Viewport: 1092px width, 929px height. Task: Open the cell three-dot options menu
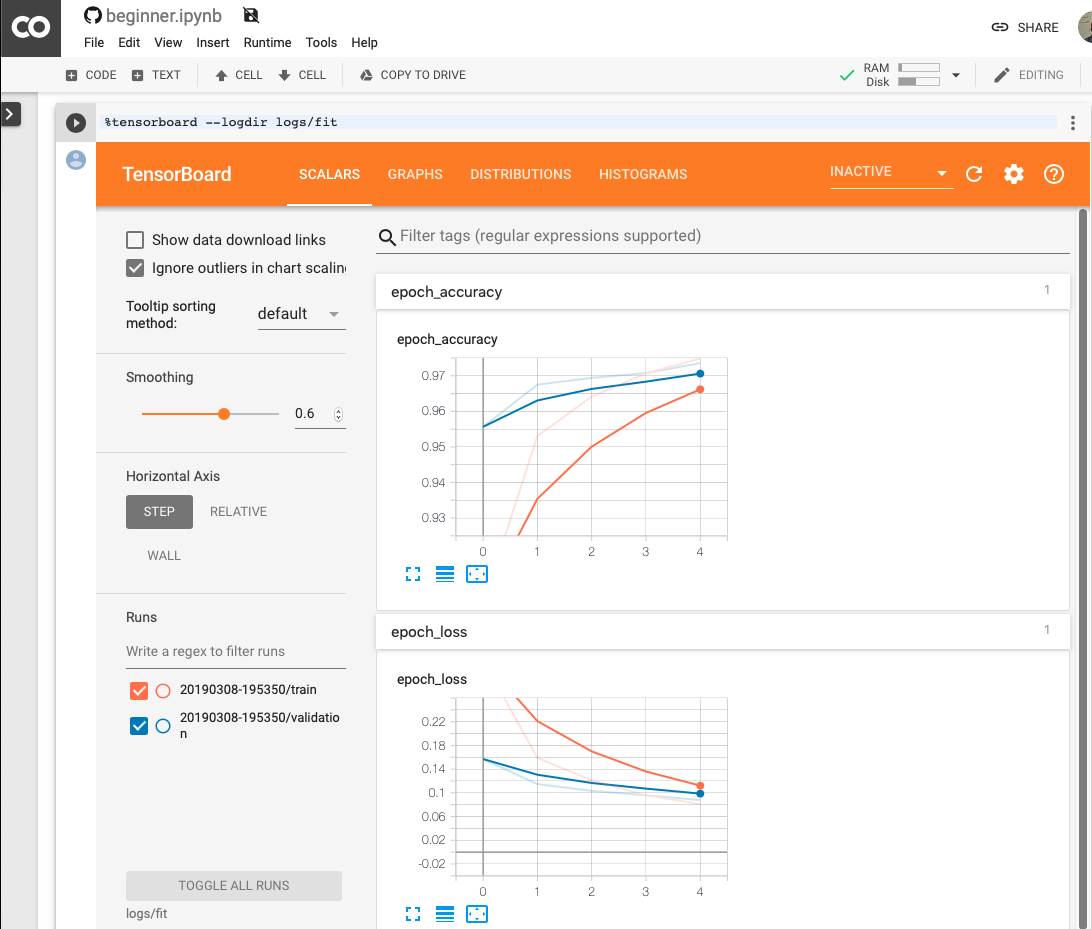(x=1072, y=123)
